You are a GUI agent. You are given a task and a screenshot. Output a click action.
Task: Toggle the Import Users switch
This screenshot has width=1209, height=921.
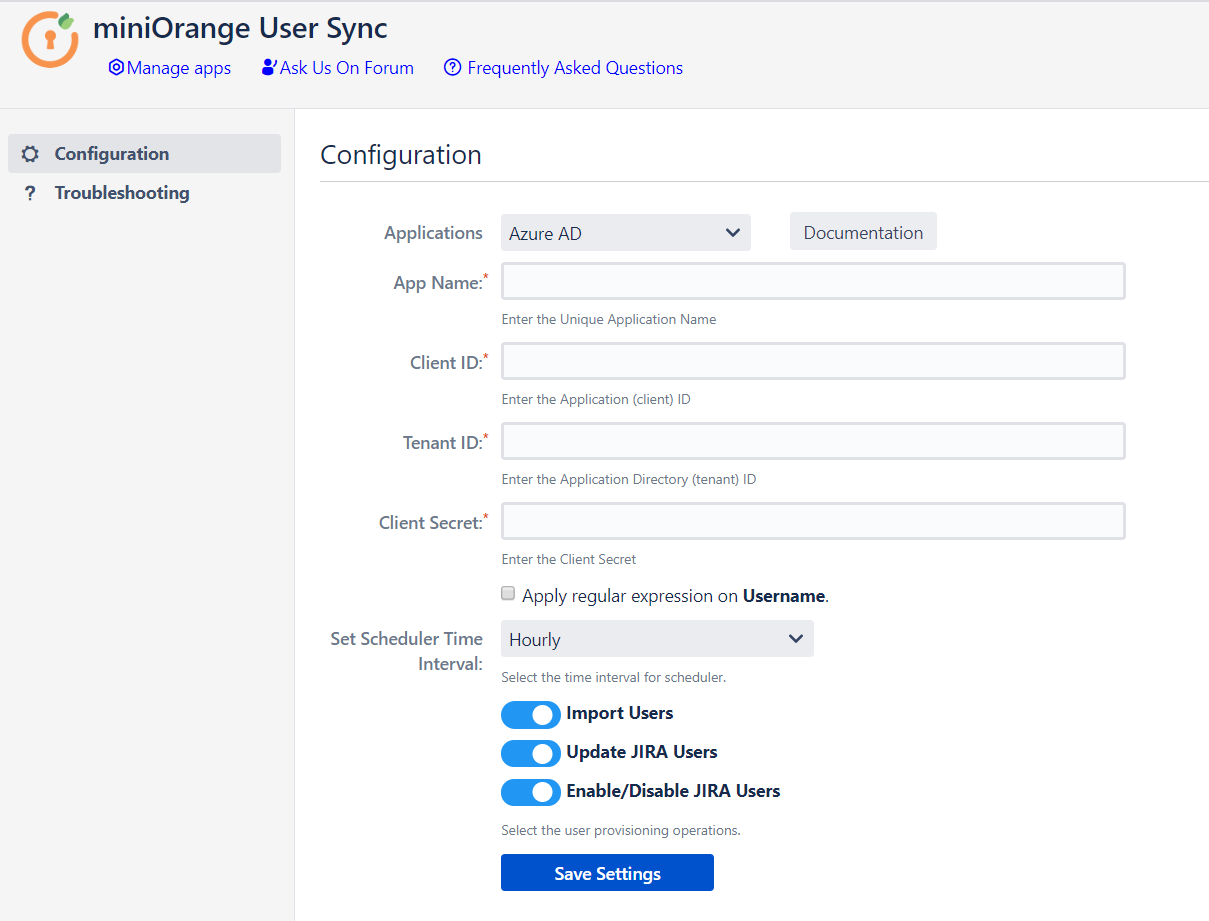click(531, 714)
